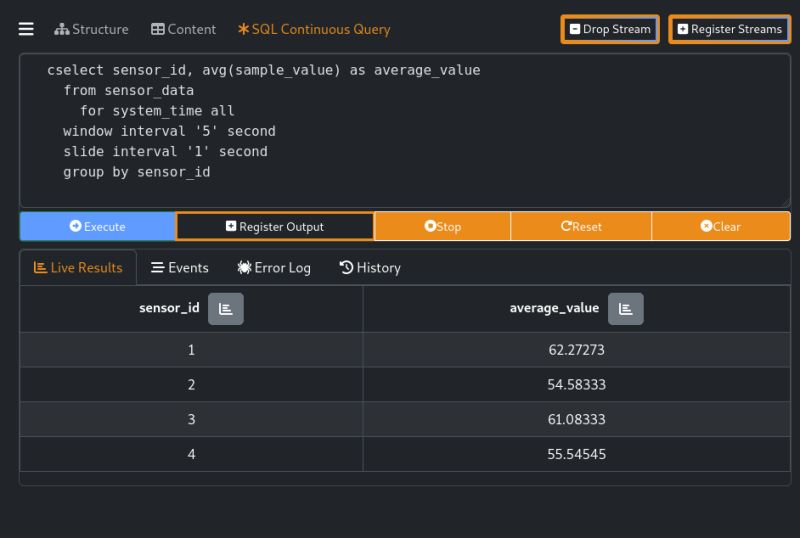Screen dimensions: 800x538
Task: Open the Live Results tab
Action: (x=78, y=267)
